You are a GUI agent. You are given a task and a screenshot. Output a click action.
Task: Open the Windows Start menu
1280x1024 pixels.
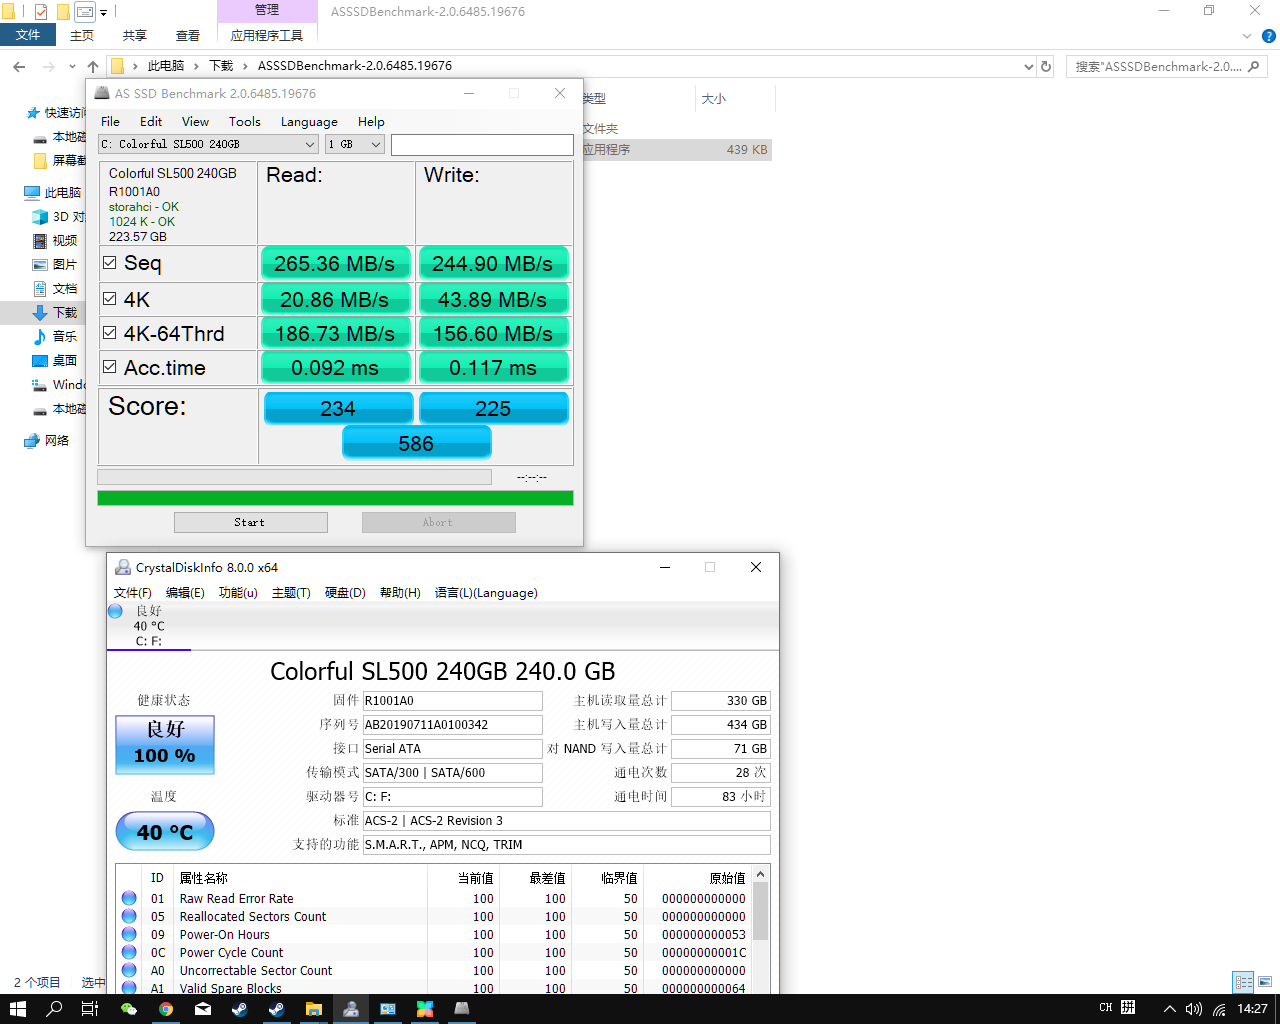17,1009
